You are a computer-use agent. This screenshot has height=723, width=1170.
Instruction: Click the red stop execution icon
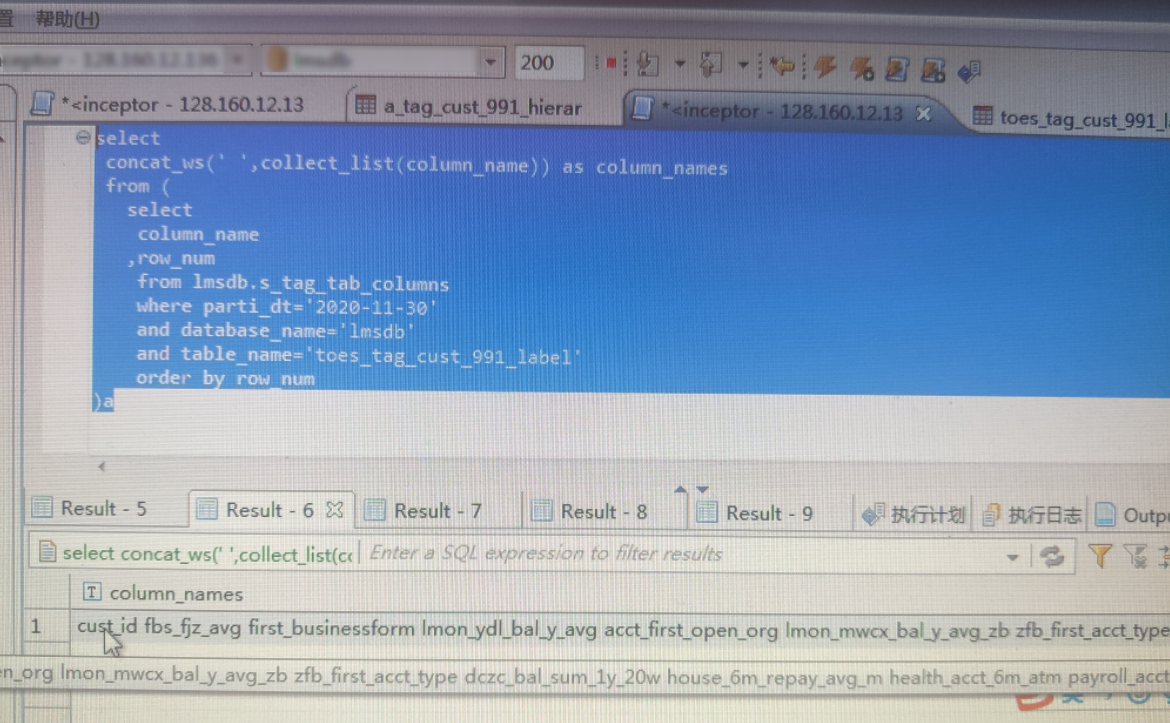tap(610, 63)
